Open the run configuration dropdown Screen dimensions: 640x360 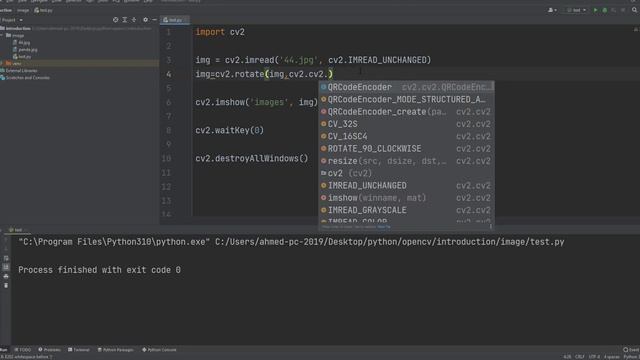coord(576,10)
